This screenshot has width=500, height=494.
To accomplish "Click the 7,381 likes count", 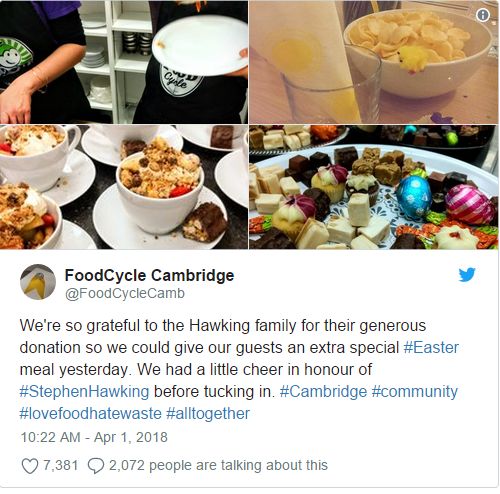I will pos(61,465).
